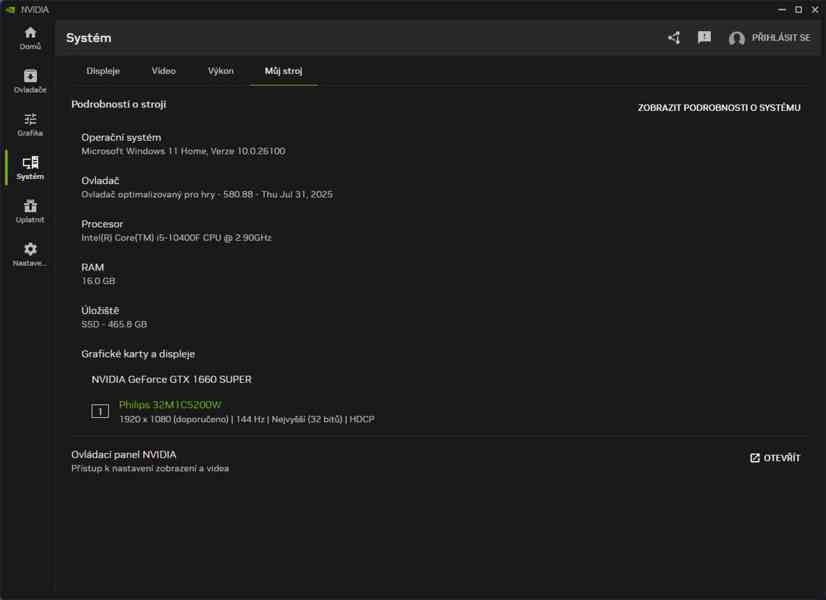Maximize the NVIDIA window
The image size is (826, 600).
click(x=799, y=9)
